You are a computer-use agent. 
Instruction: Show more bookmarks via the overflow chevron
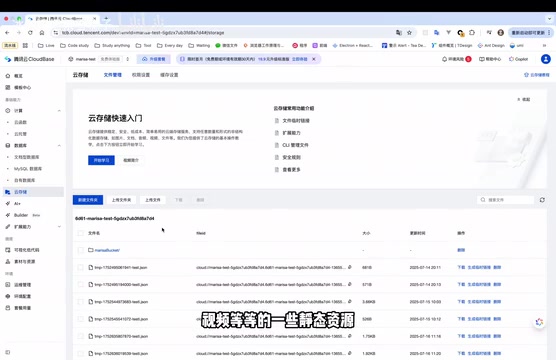tap(544, 45)
